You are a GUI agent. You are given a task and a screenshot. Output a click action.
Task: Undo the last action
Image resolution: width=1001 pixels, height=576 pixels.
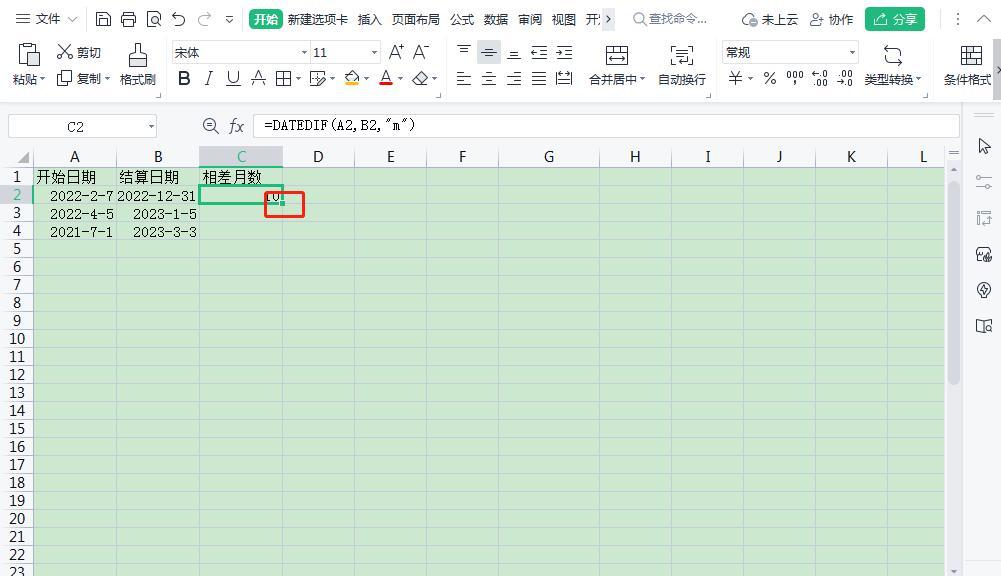pyautogui.click(x=179, y=19)
